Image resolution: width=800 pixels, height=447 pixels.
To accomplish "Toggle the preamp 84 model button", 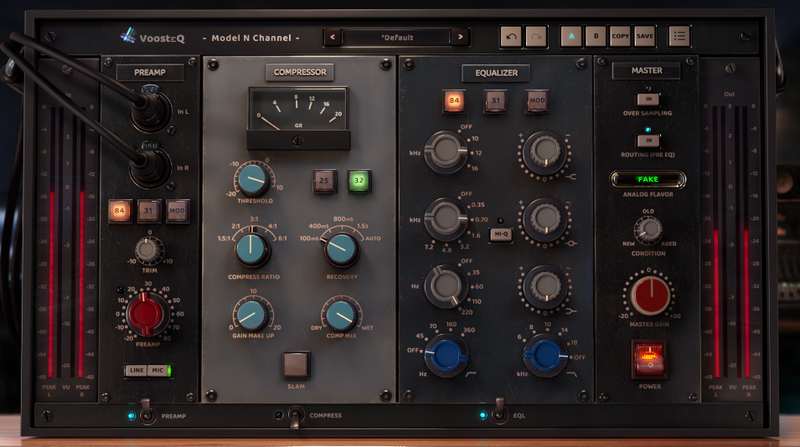I will (119, 210).
